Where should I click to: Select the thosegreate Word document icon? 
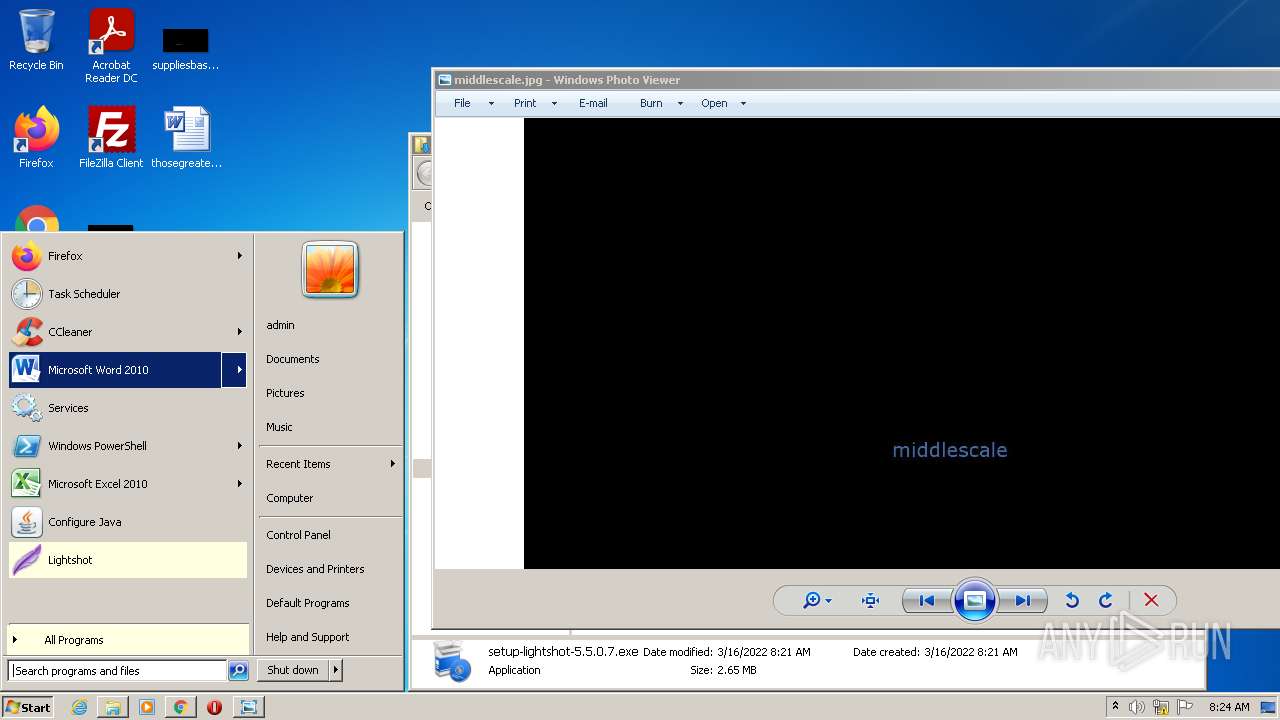tap(186, 138)
